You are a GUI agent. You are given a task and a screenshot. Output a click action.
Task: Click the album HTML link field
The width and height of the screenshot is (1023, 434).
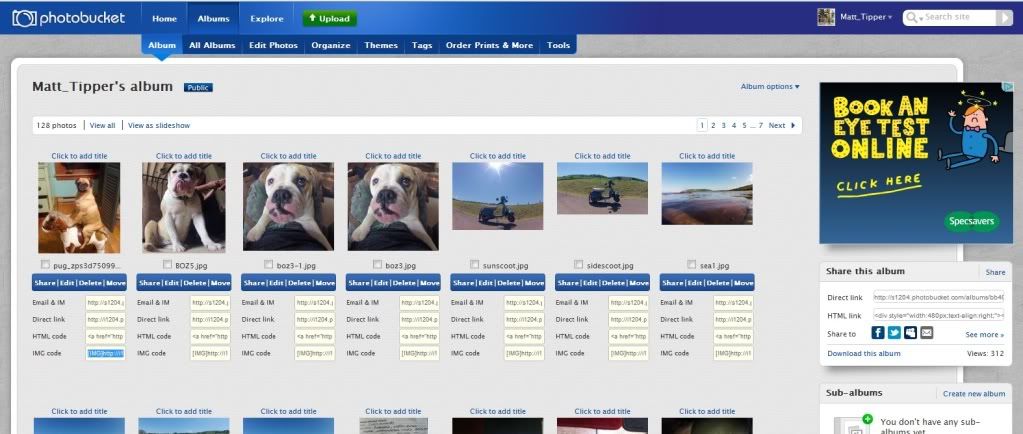coord(939,315)
